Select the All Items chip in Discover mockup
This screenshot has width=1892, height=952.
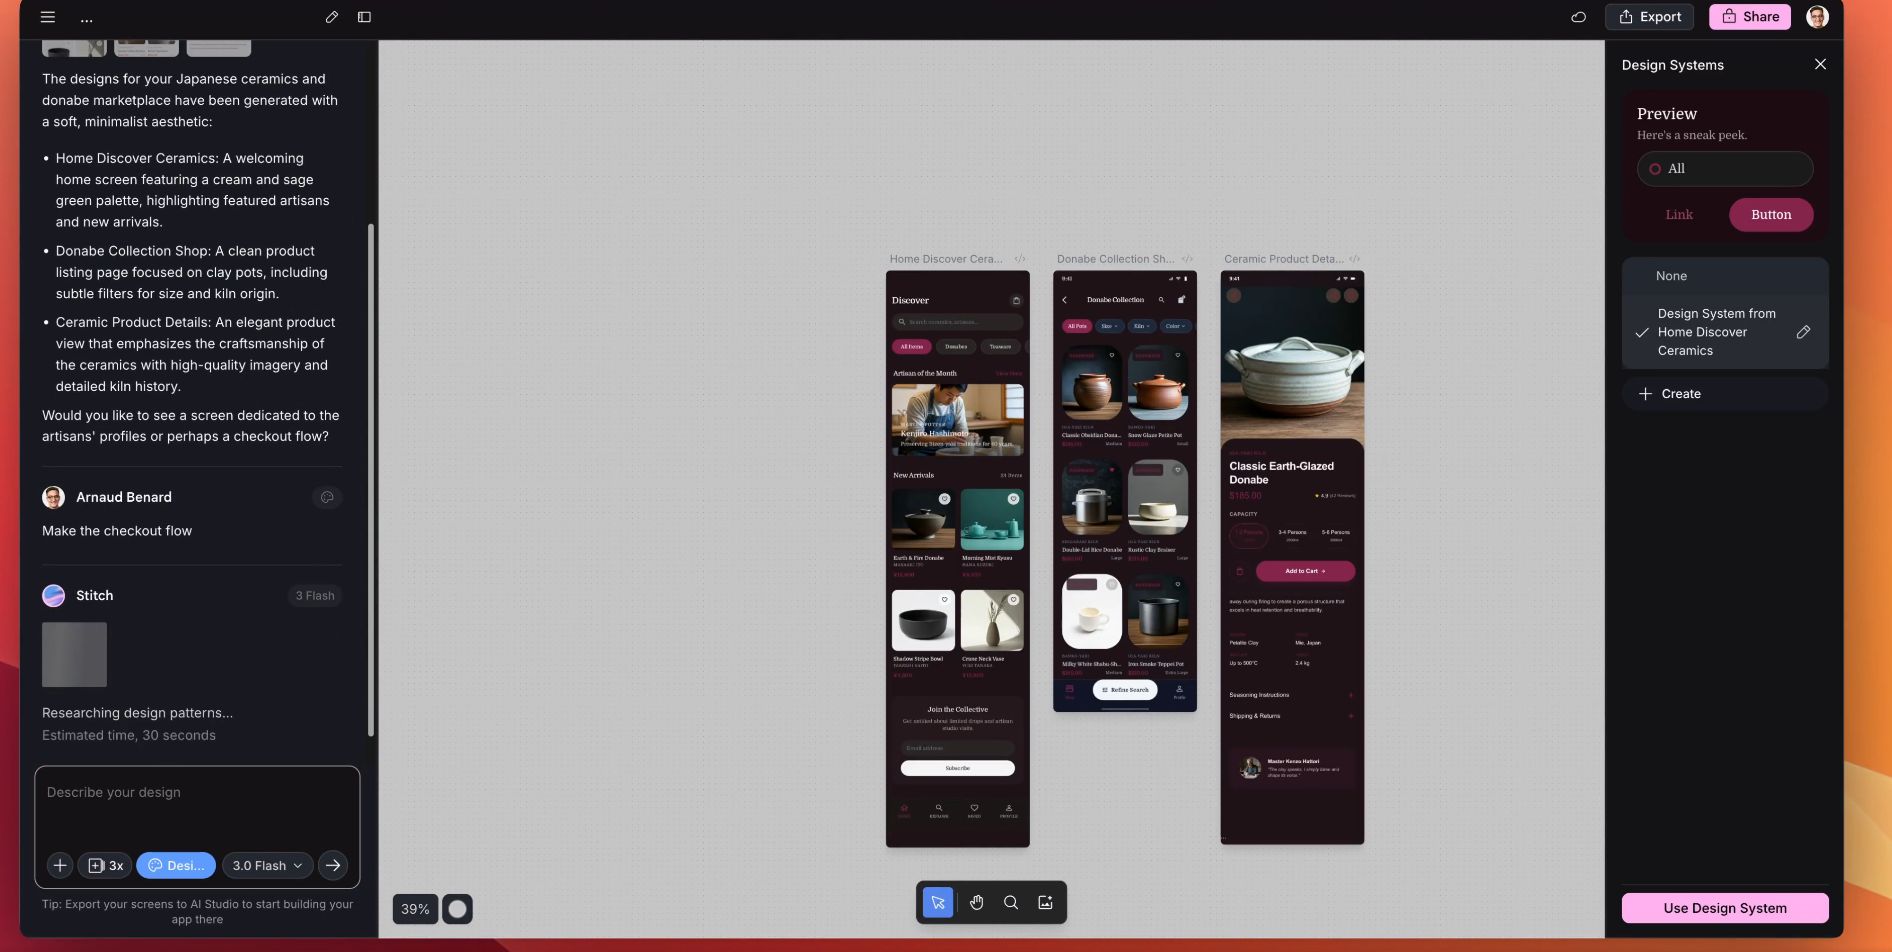pyautogui.click(x=911, y=347)
